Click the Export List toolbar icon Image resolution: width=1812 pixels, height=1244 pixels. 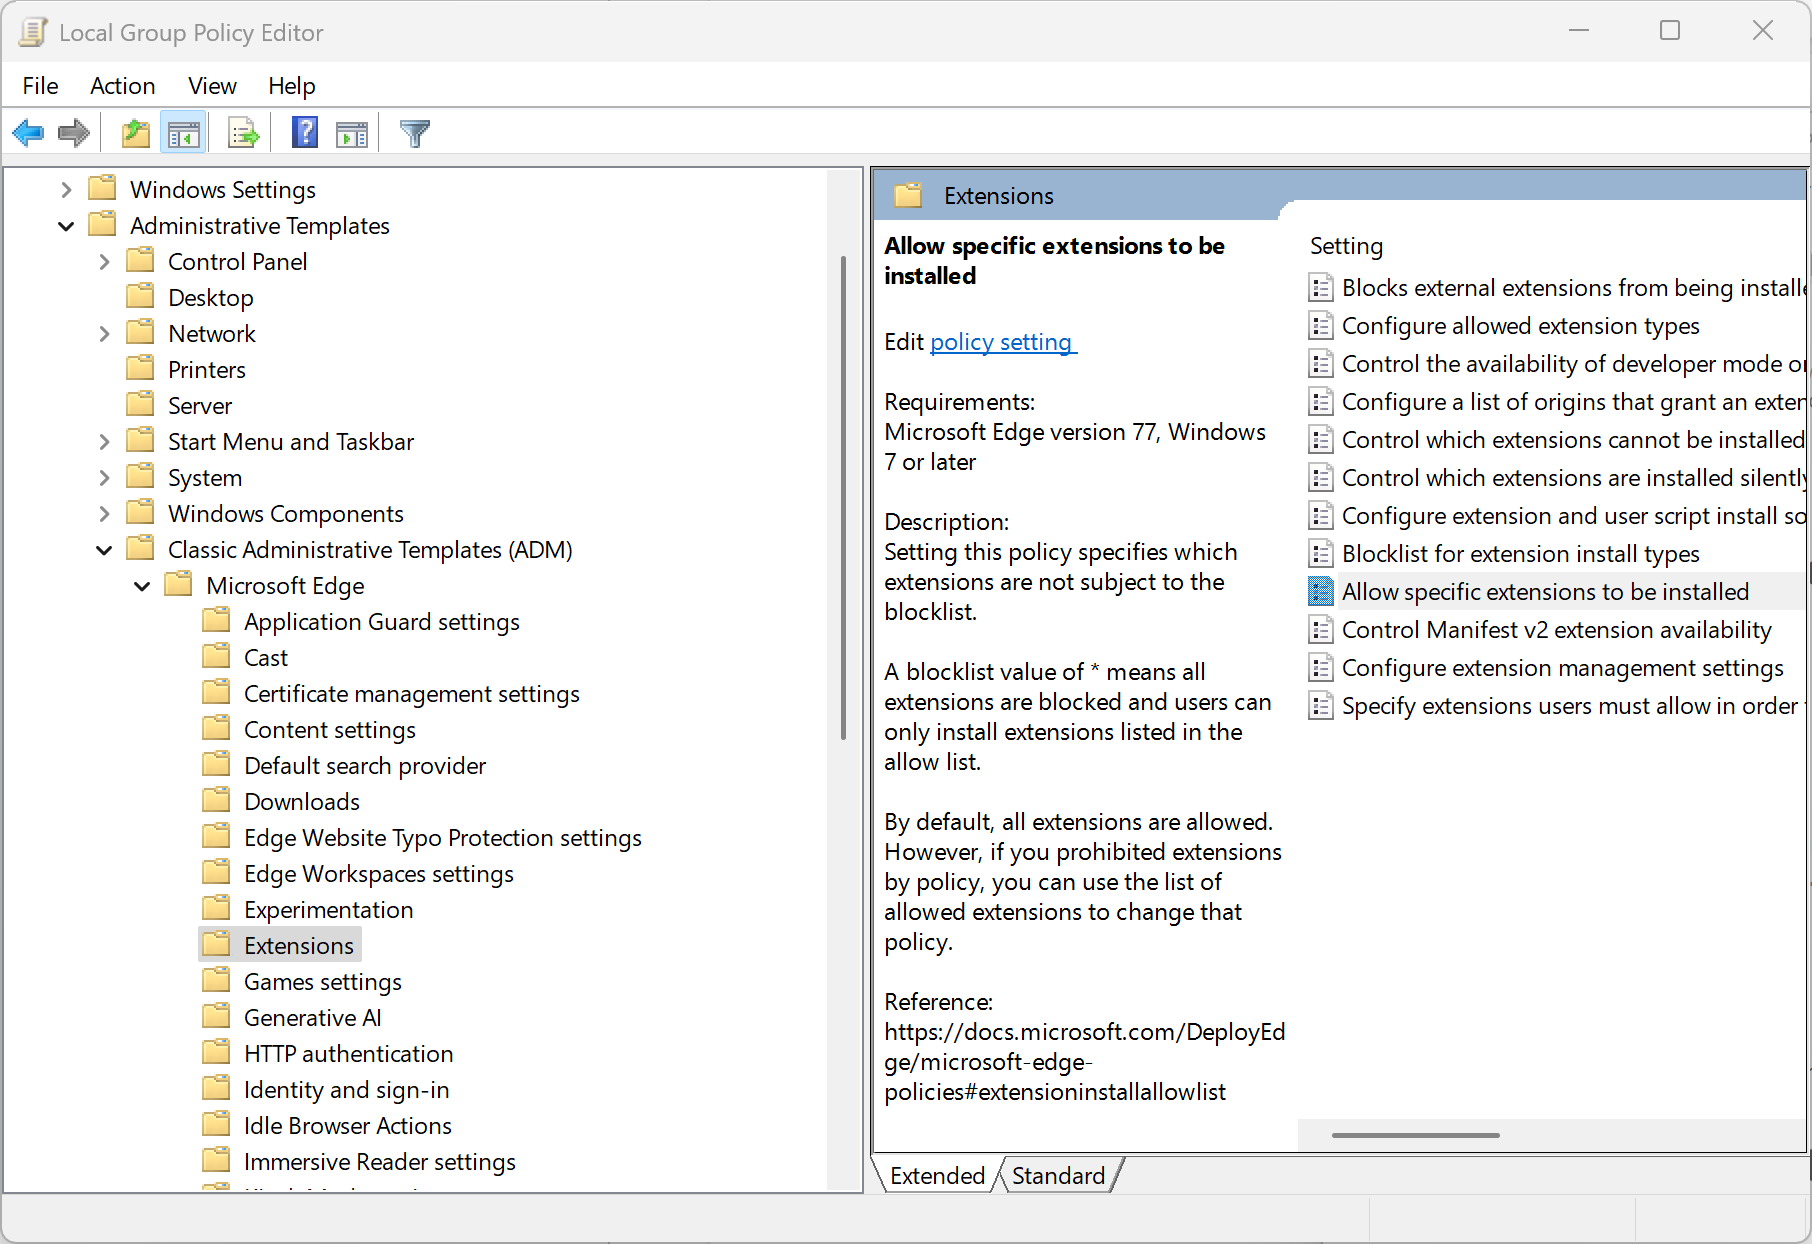[243, 133]
